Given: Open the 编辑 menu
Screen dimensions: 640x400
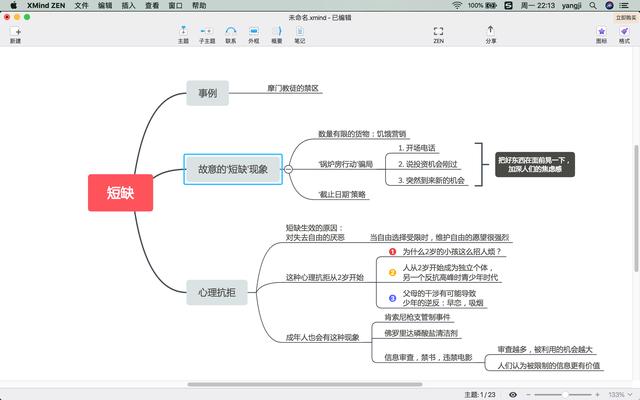Looking at the screenshot, I should [x=105, y=5].
